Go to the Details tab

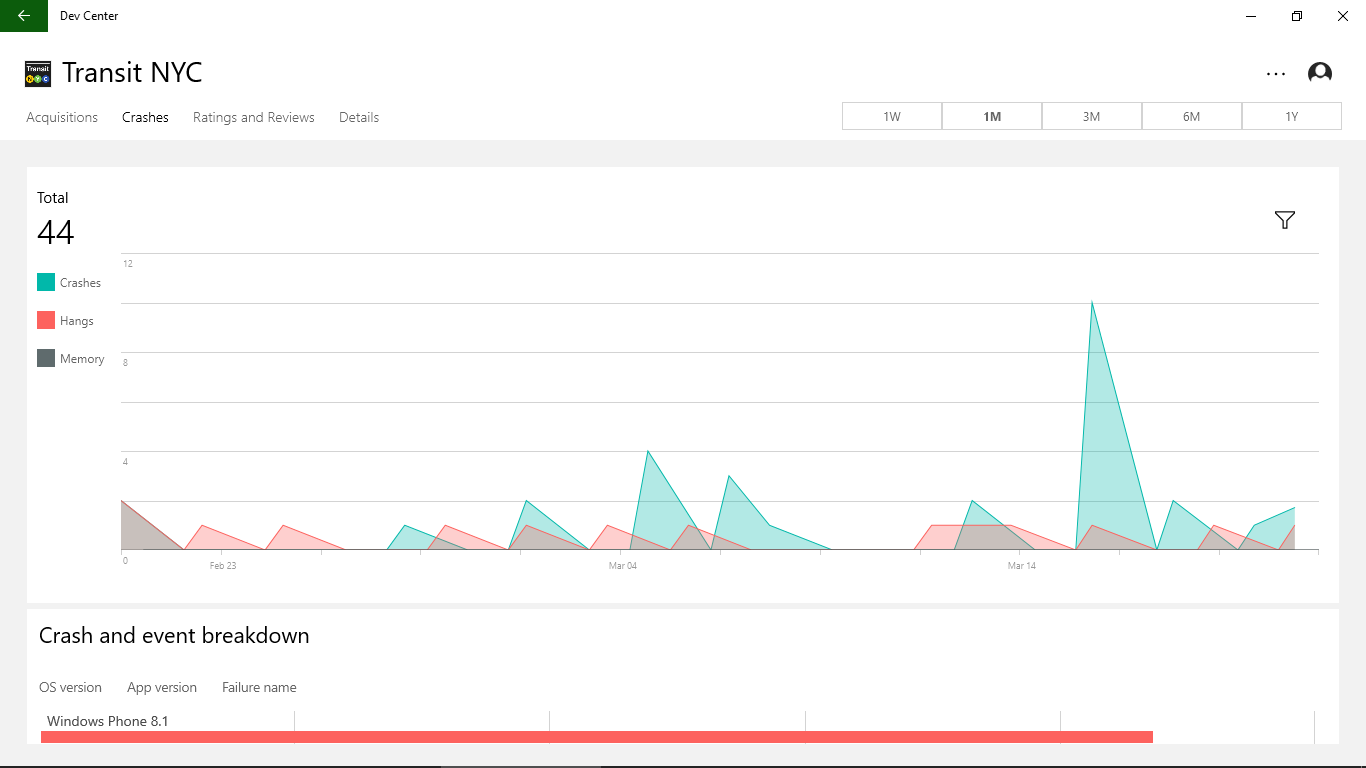pos(359,117)
